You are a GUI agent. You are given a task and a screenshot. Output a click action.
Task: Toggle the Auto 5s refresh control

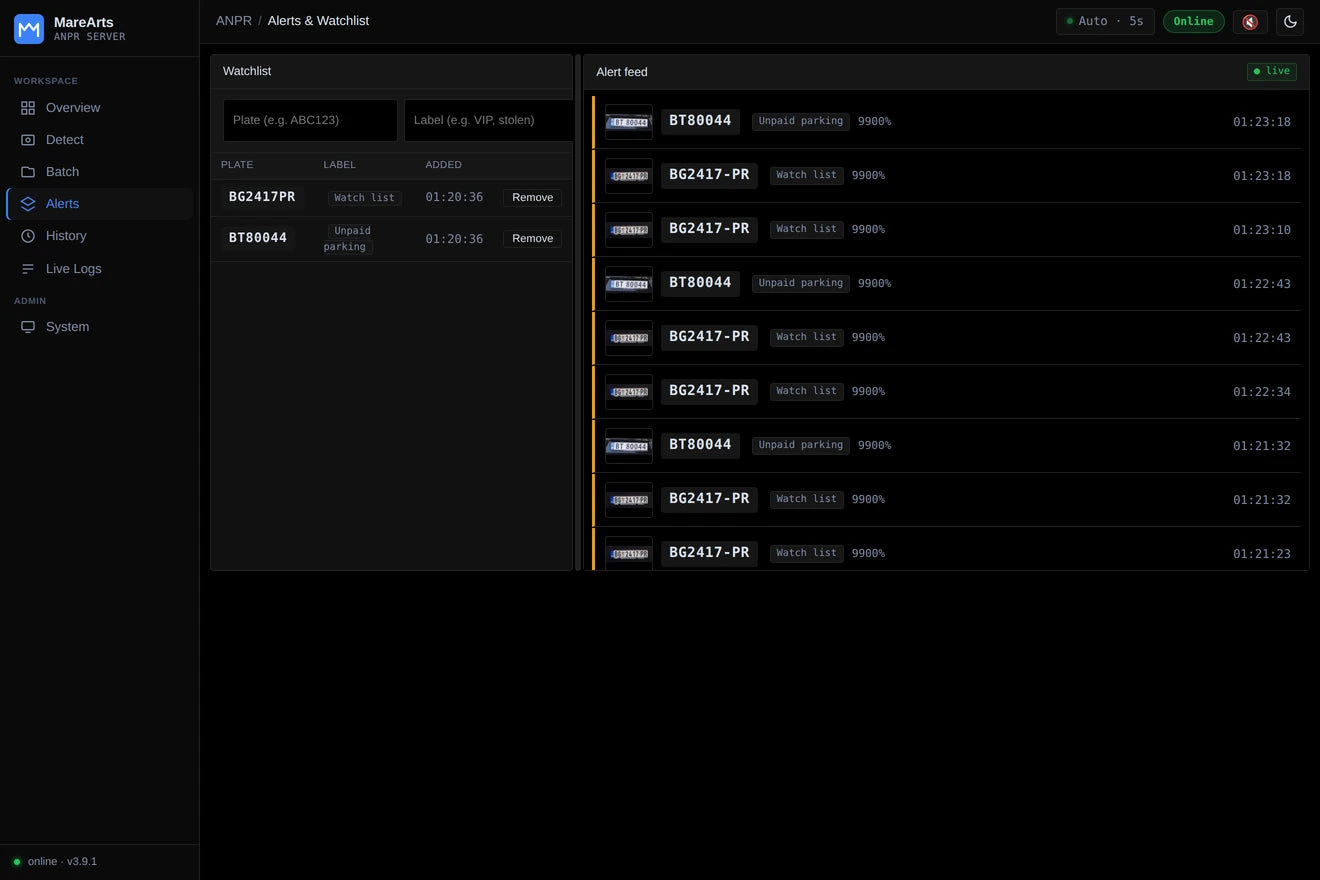(x=1105, y=21)
